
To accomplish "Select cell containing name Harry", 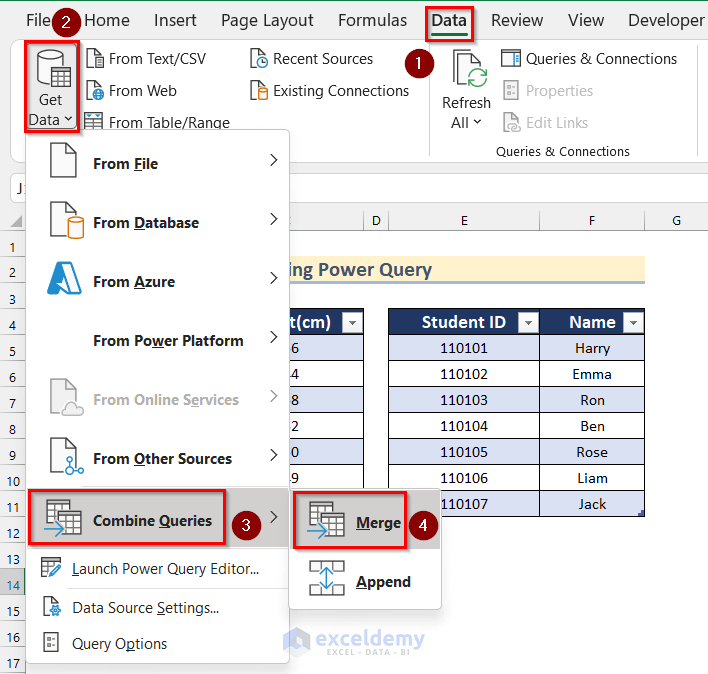I will pos(592,348).
